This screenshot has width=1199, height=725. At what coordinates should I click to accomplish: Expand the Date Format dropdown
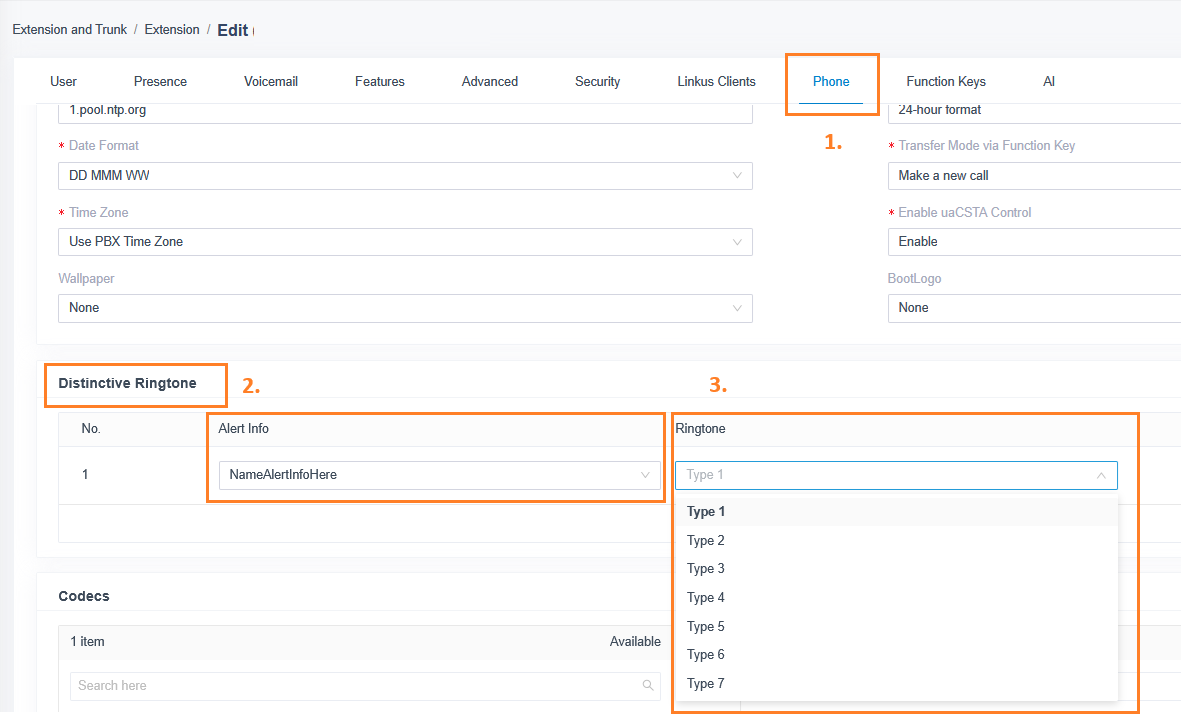coord(404,176)
